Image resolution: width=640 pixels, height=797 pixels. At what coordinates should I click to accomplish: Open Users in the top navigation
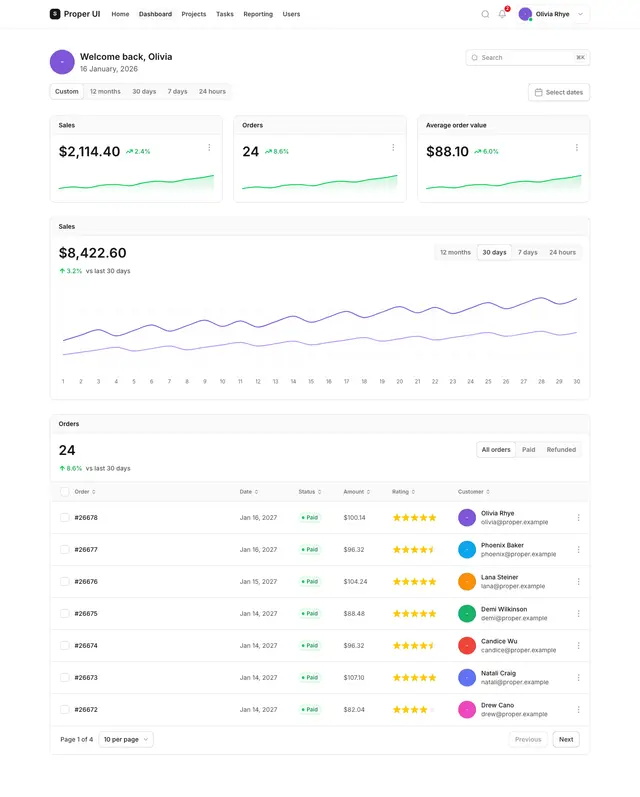click(291, 14)
